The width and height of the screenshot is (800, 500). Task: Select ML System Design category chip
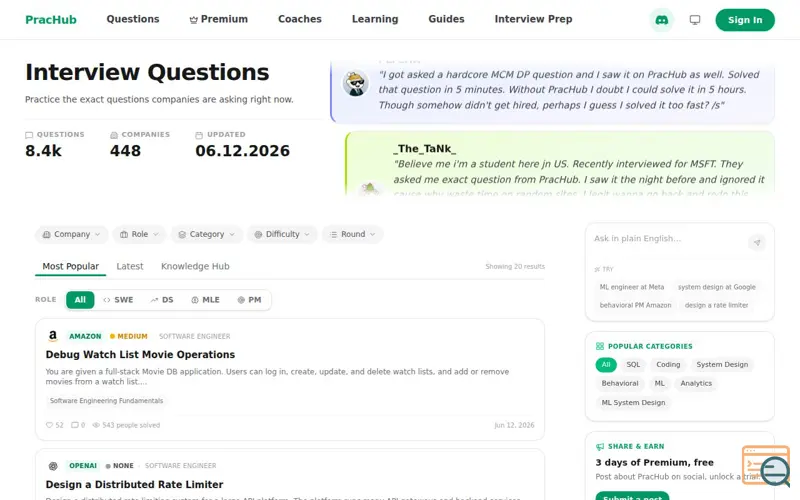click(633, 403)
